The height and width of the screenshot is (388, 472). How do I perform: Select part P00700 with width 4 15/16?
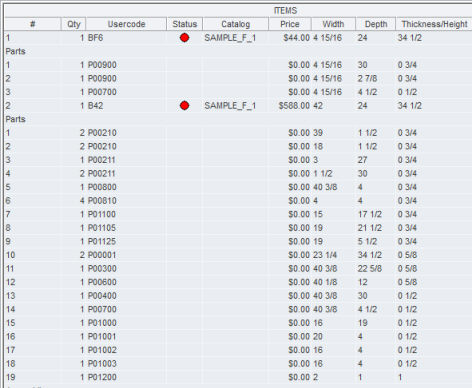click(238, 92)
